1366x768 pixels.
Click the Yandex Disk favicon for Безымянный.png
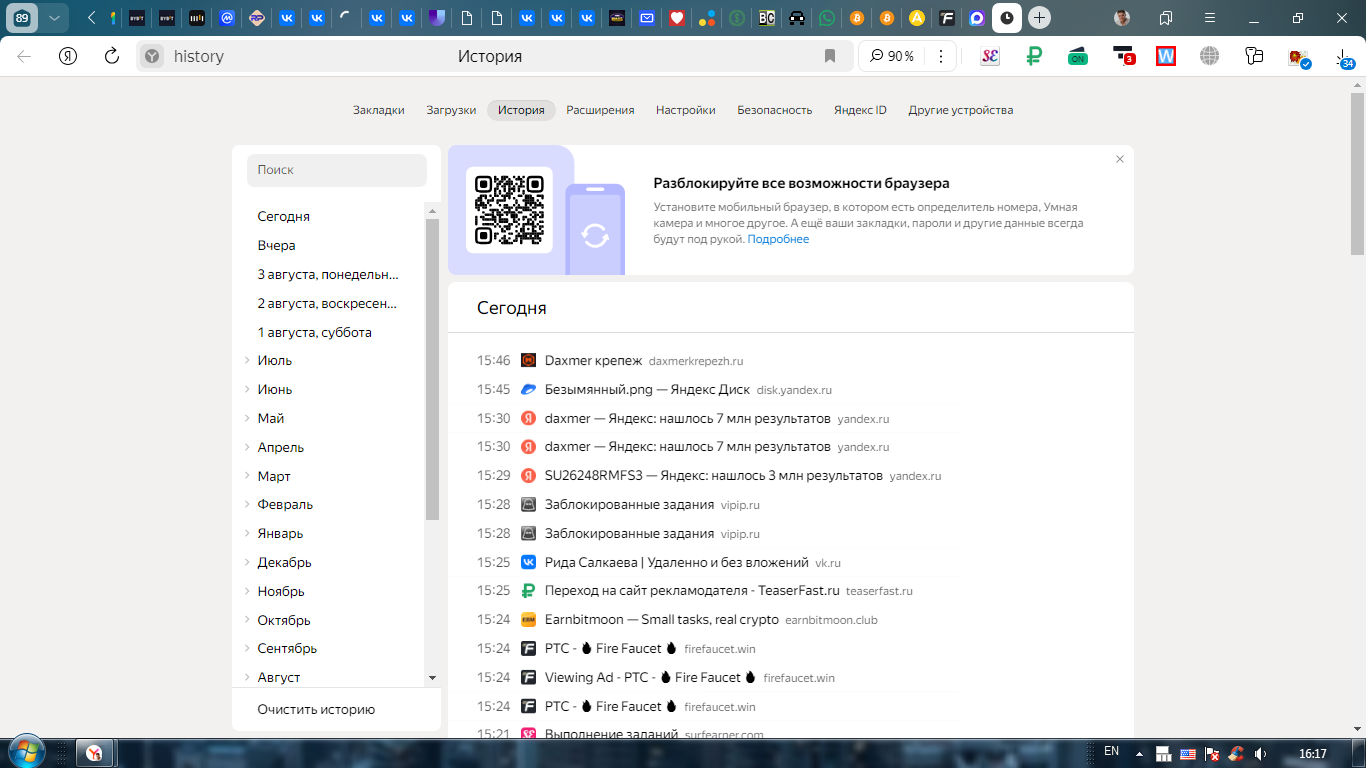pos(528,389)
